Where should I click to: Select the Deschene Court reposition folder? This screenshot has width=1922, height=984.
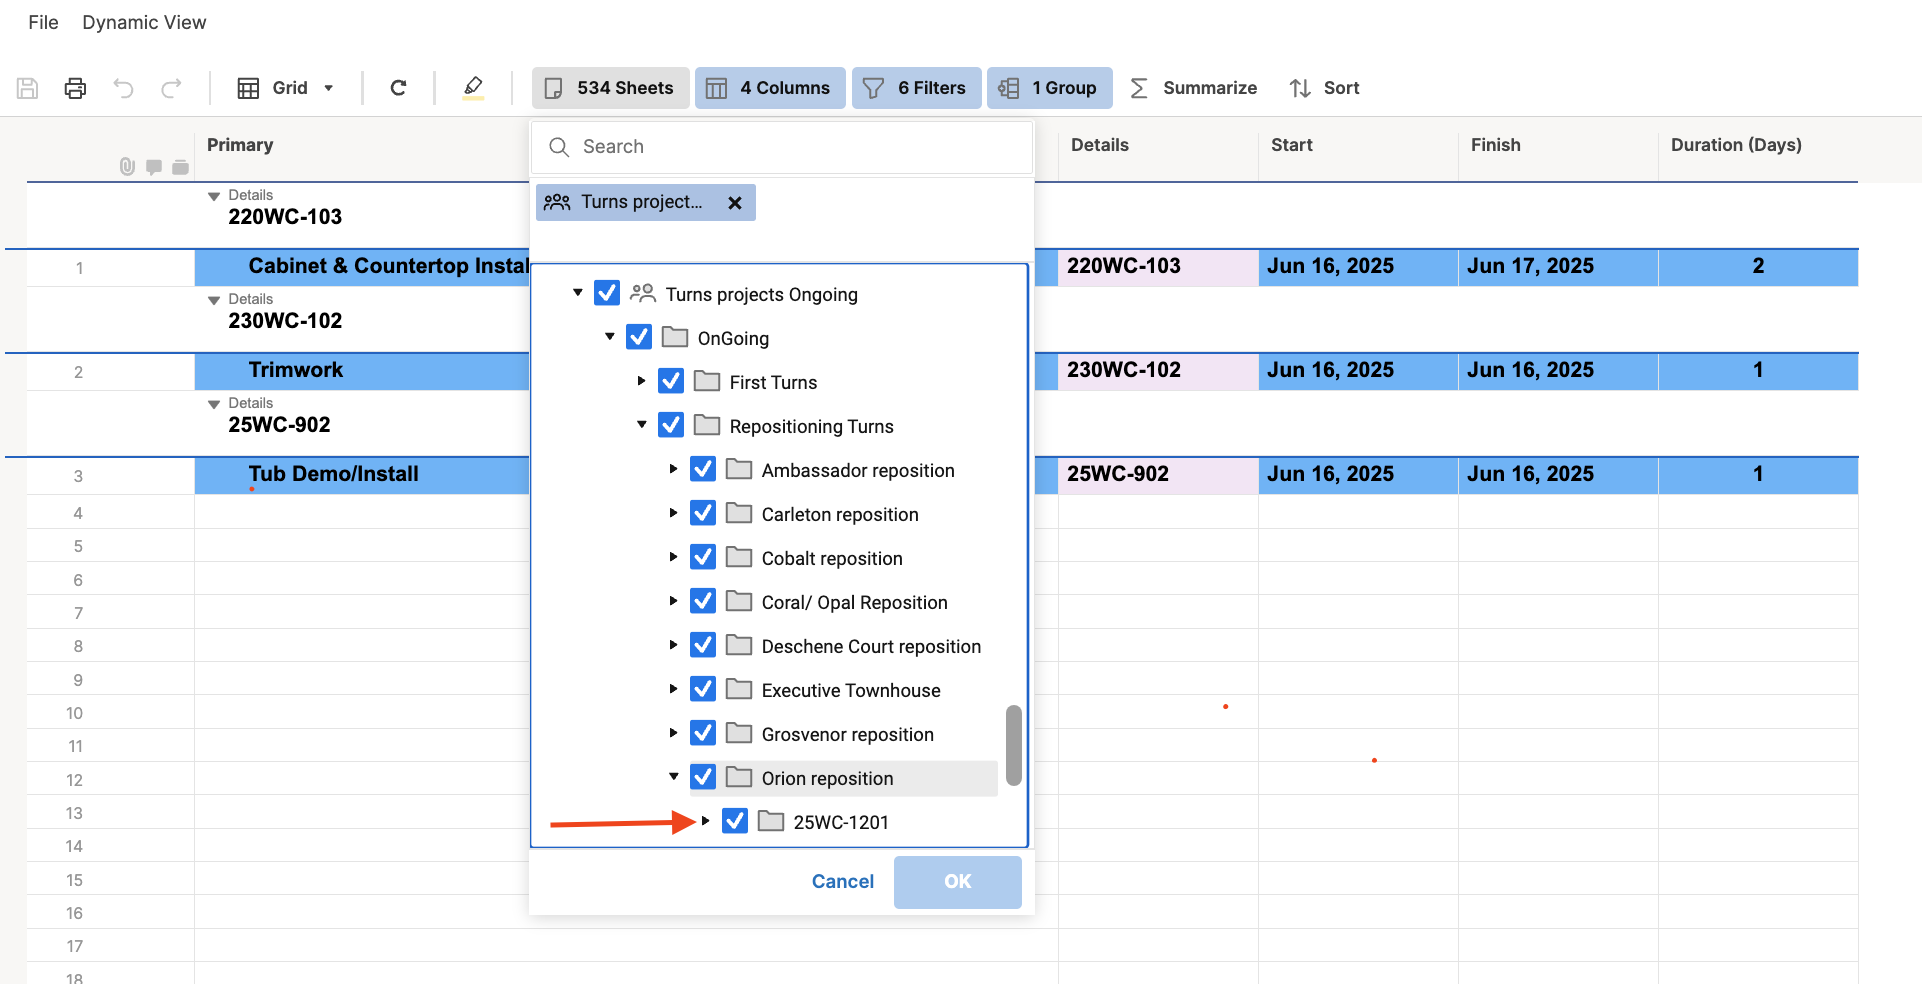(871, 646)
